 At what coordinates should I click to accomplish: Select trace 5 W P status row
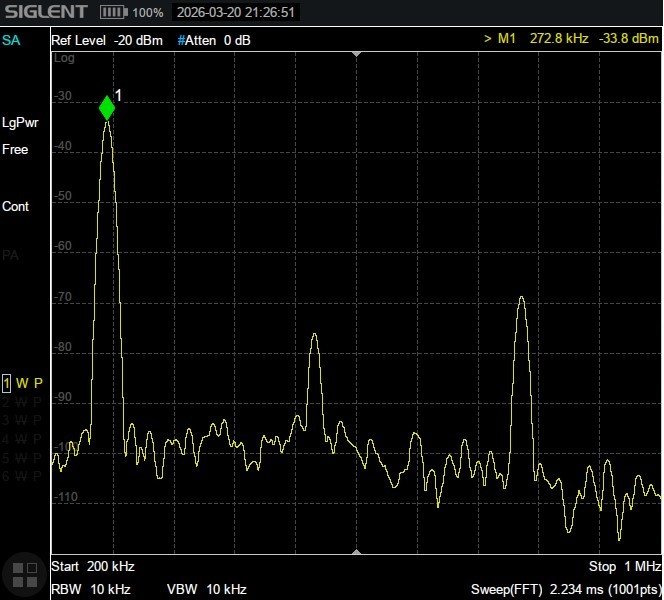(22, 458)
